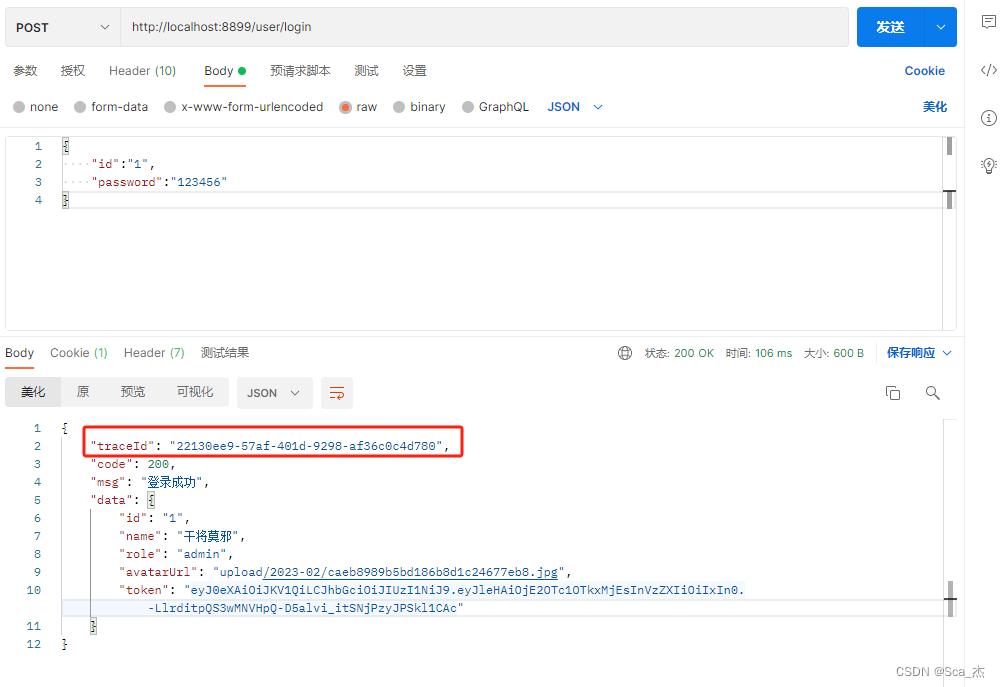Switch to the request Body tab

point(224,71)
